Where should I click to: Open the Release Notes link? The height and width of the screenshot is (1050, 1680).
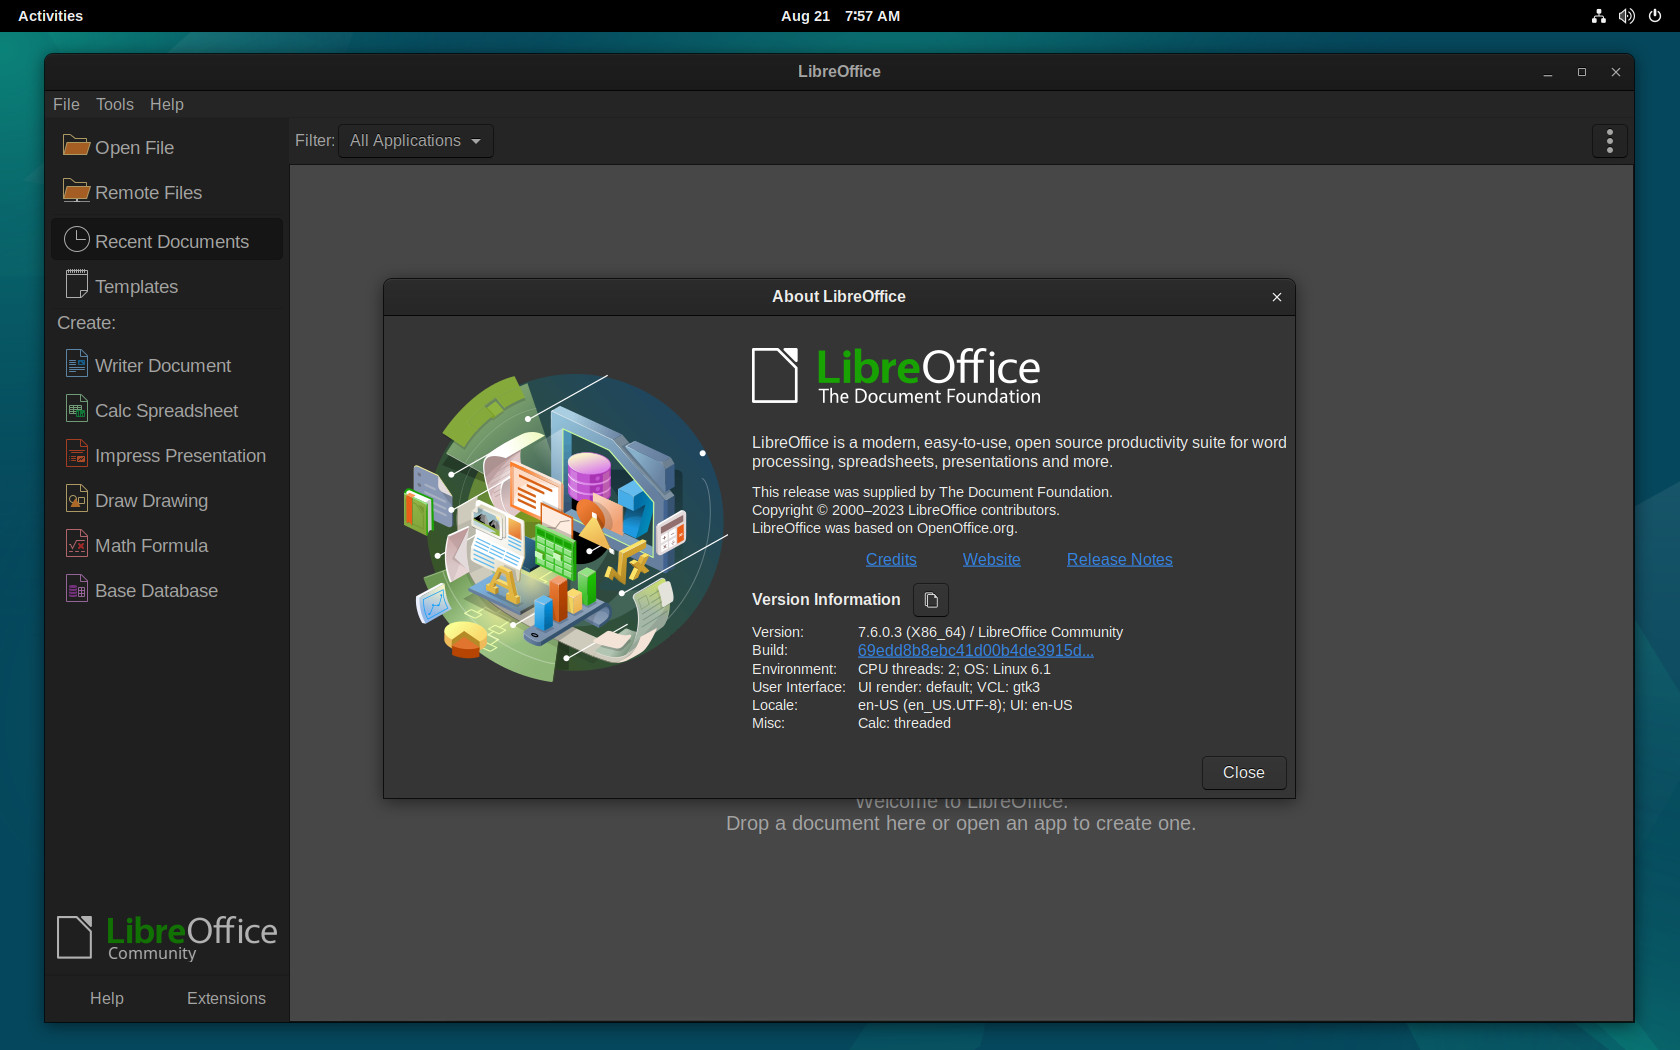1120,559
